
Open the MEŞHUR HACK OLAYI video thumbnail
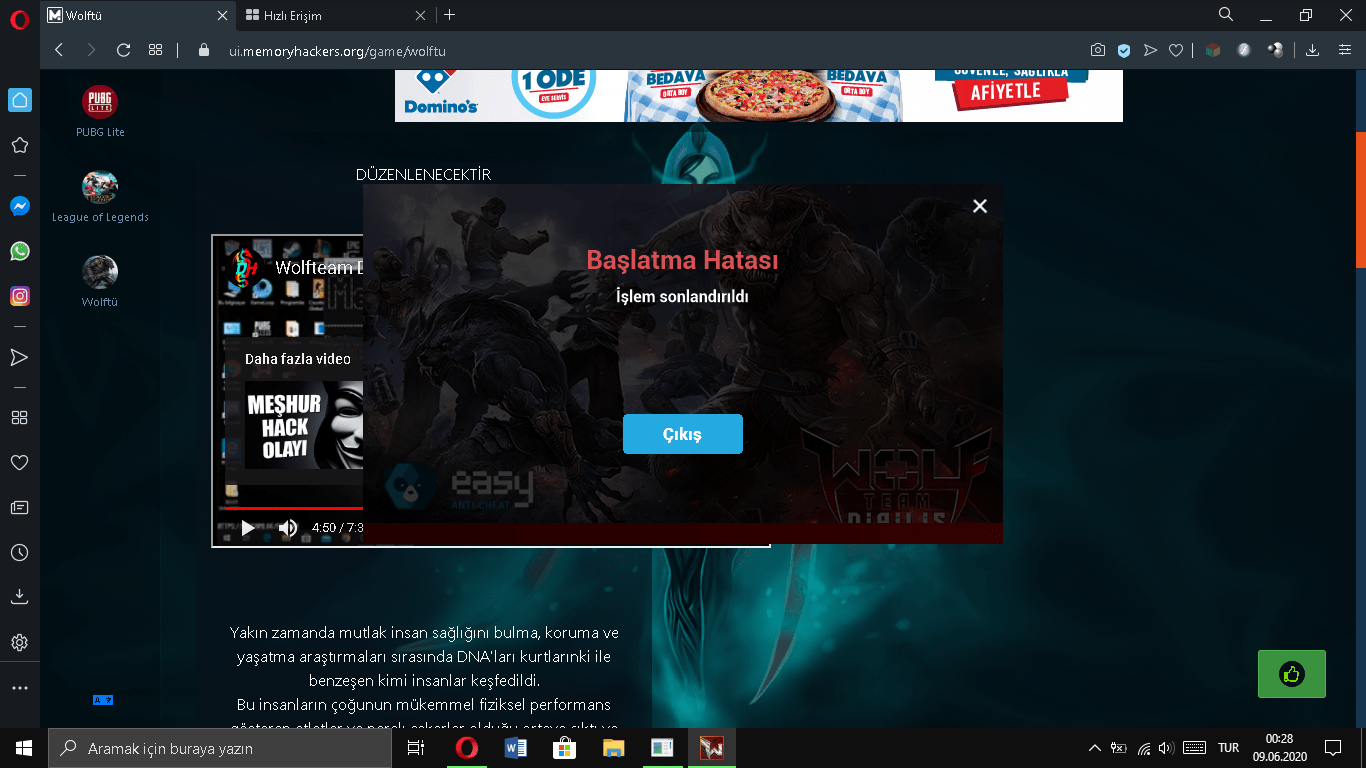[304, 425]
